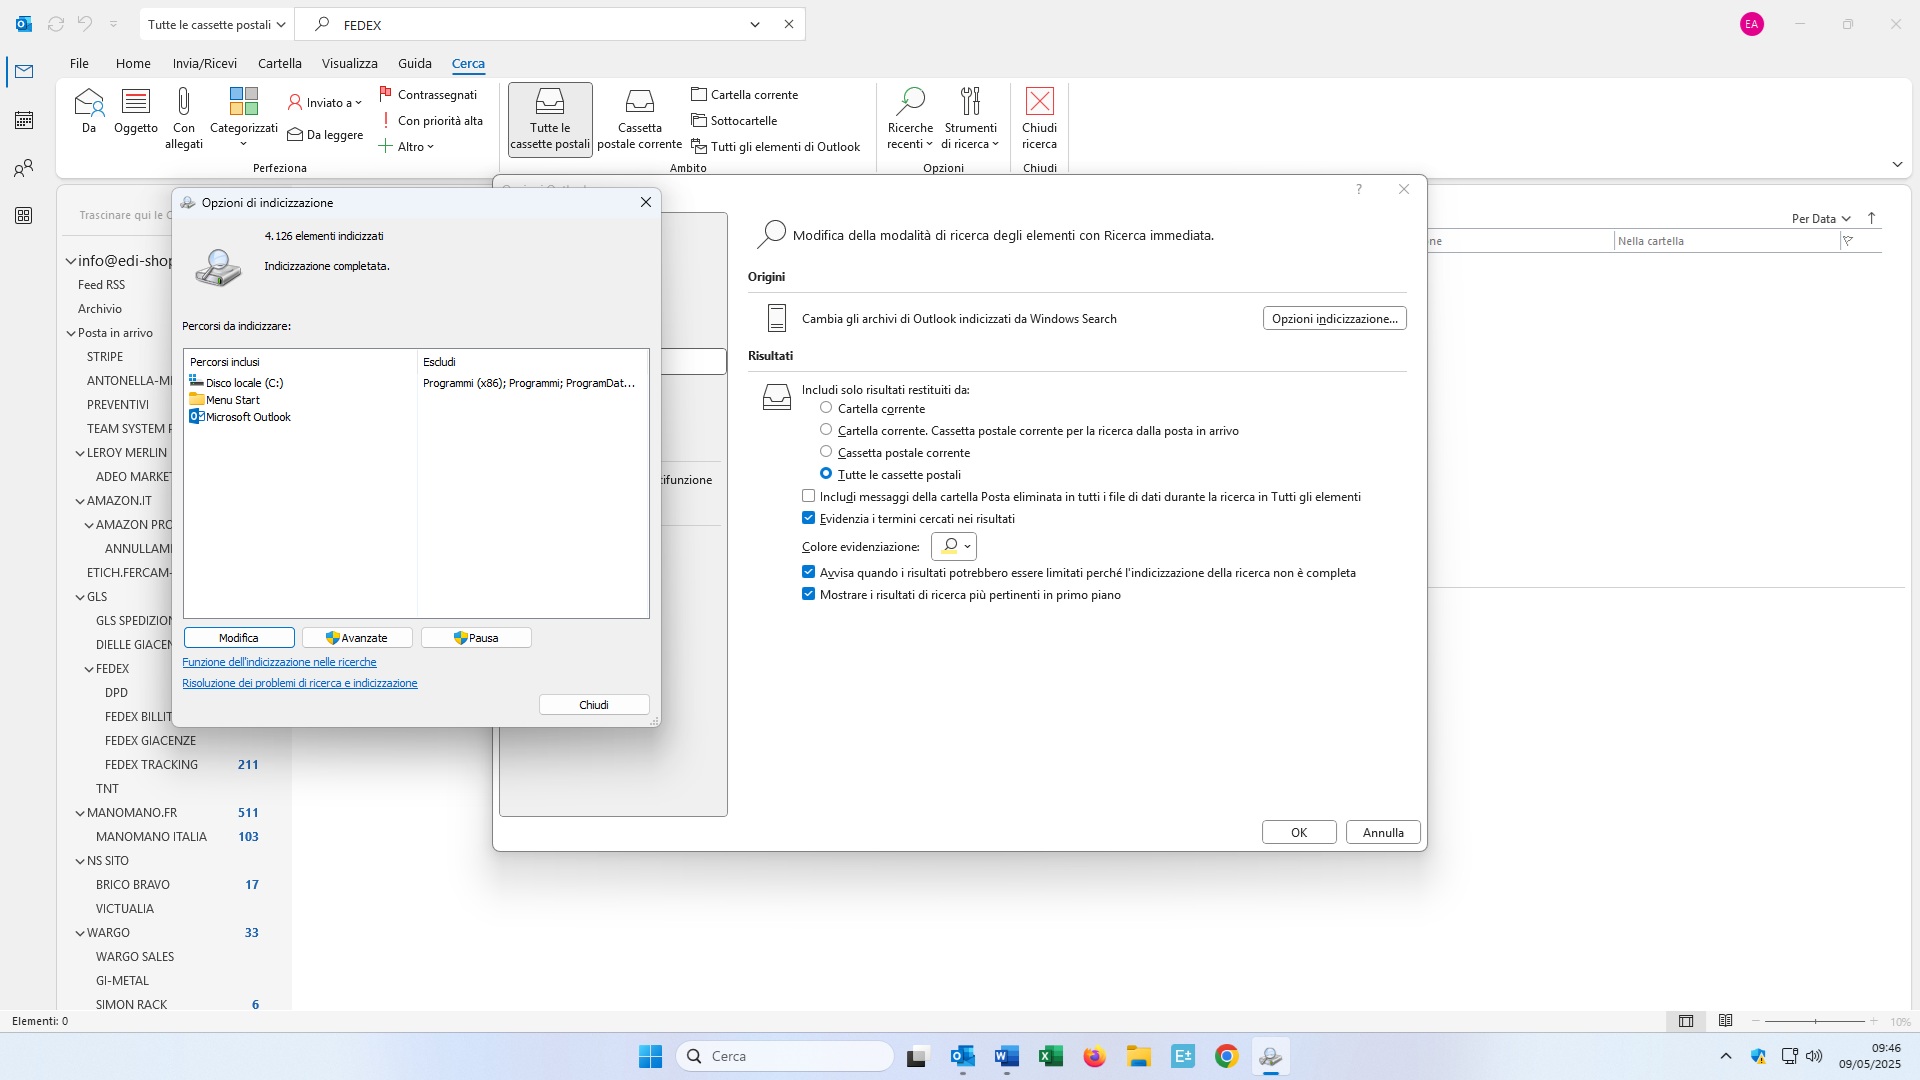This screenshot has width=1920, height=1080.
Task: Open the People contacts view in the sidebar
Action: (x=24, y=168)
